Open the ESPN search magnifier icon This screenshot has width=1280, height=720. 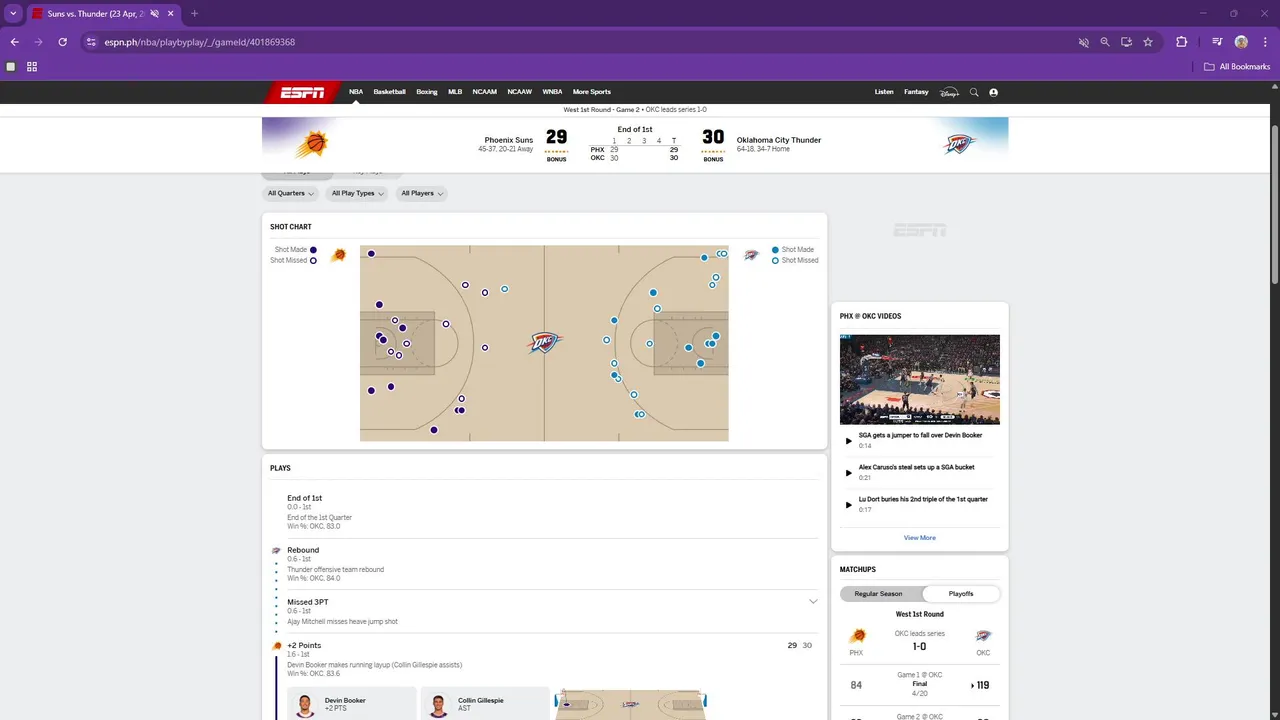[x=974, y=92]
